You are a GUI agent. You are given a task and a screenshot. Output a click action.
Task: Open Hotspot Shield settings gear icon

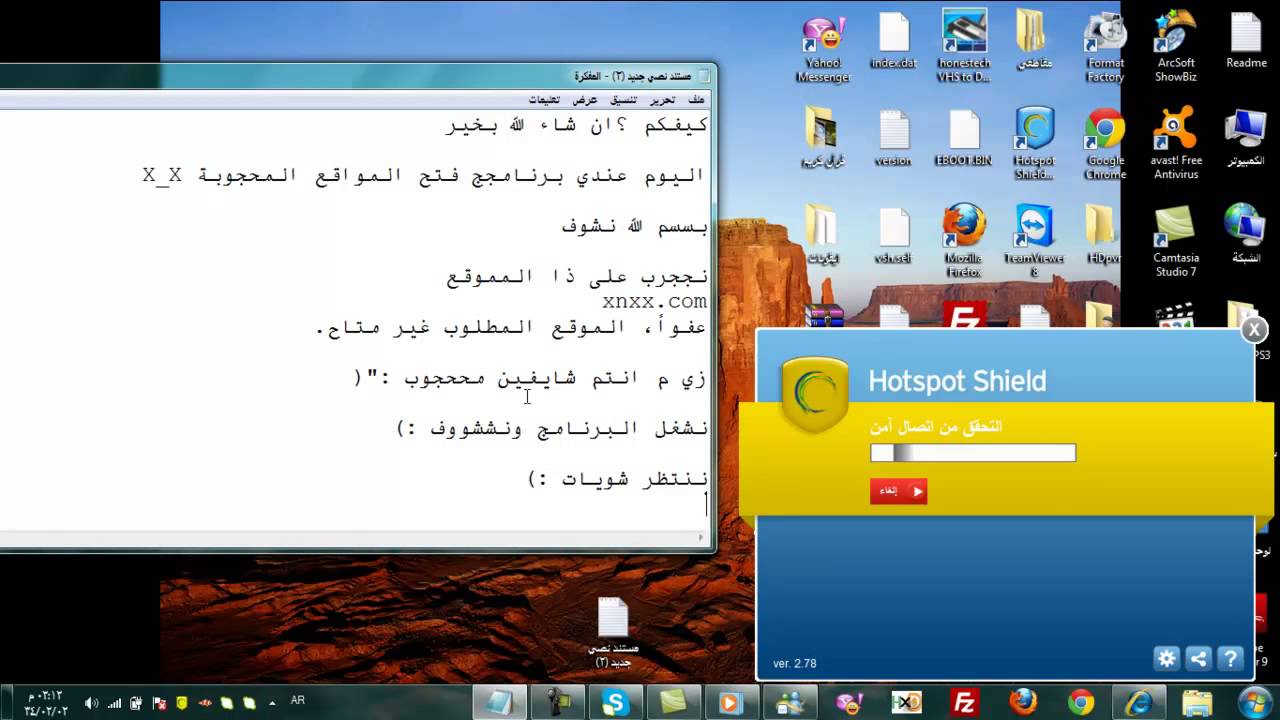pyautogui.click(x=1166, y=658)
